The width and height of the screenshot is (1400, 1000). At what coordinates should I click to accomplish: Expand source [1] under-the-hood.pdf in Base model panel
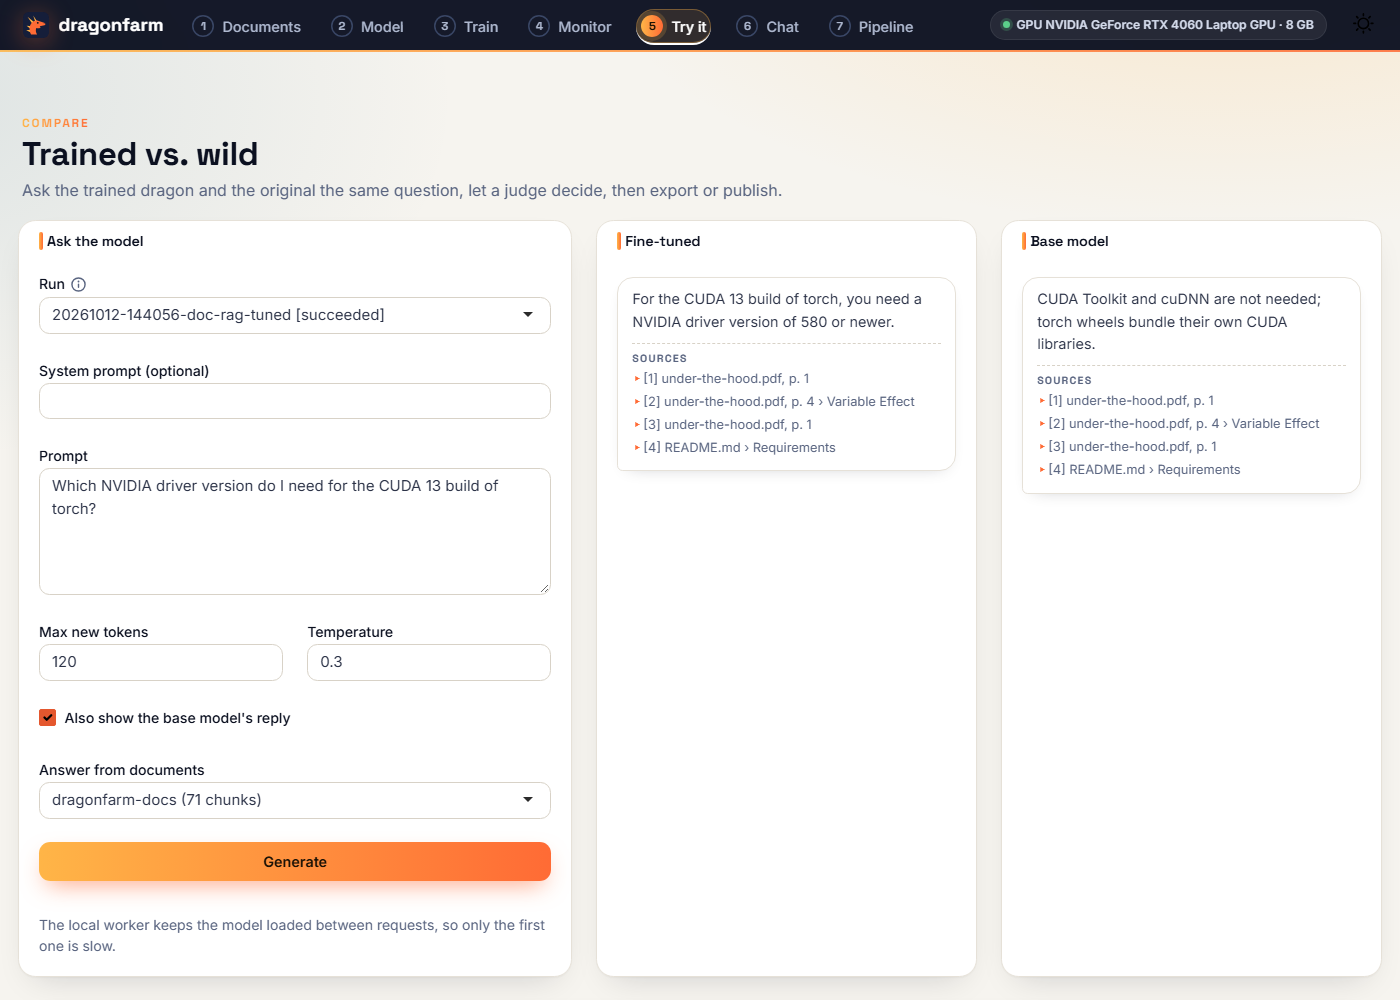pos(1126,401)
